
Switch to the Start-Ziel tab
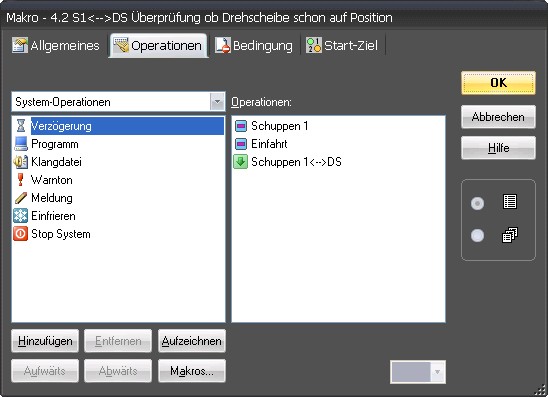[x=342, y=45]
